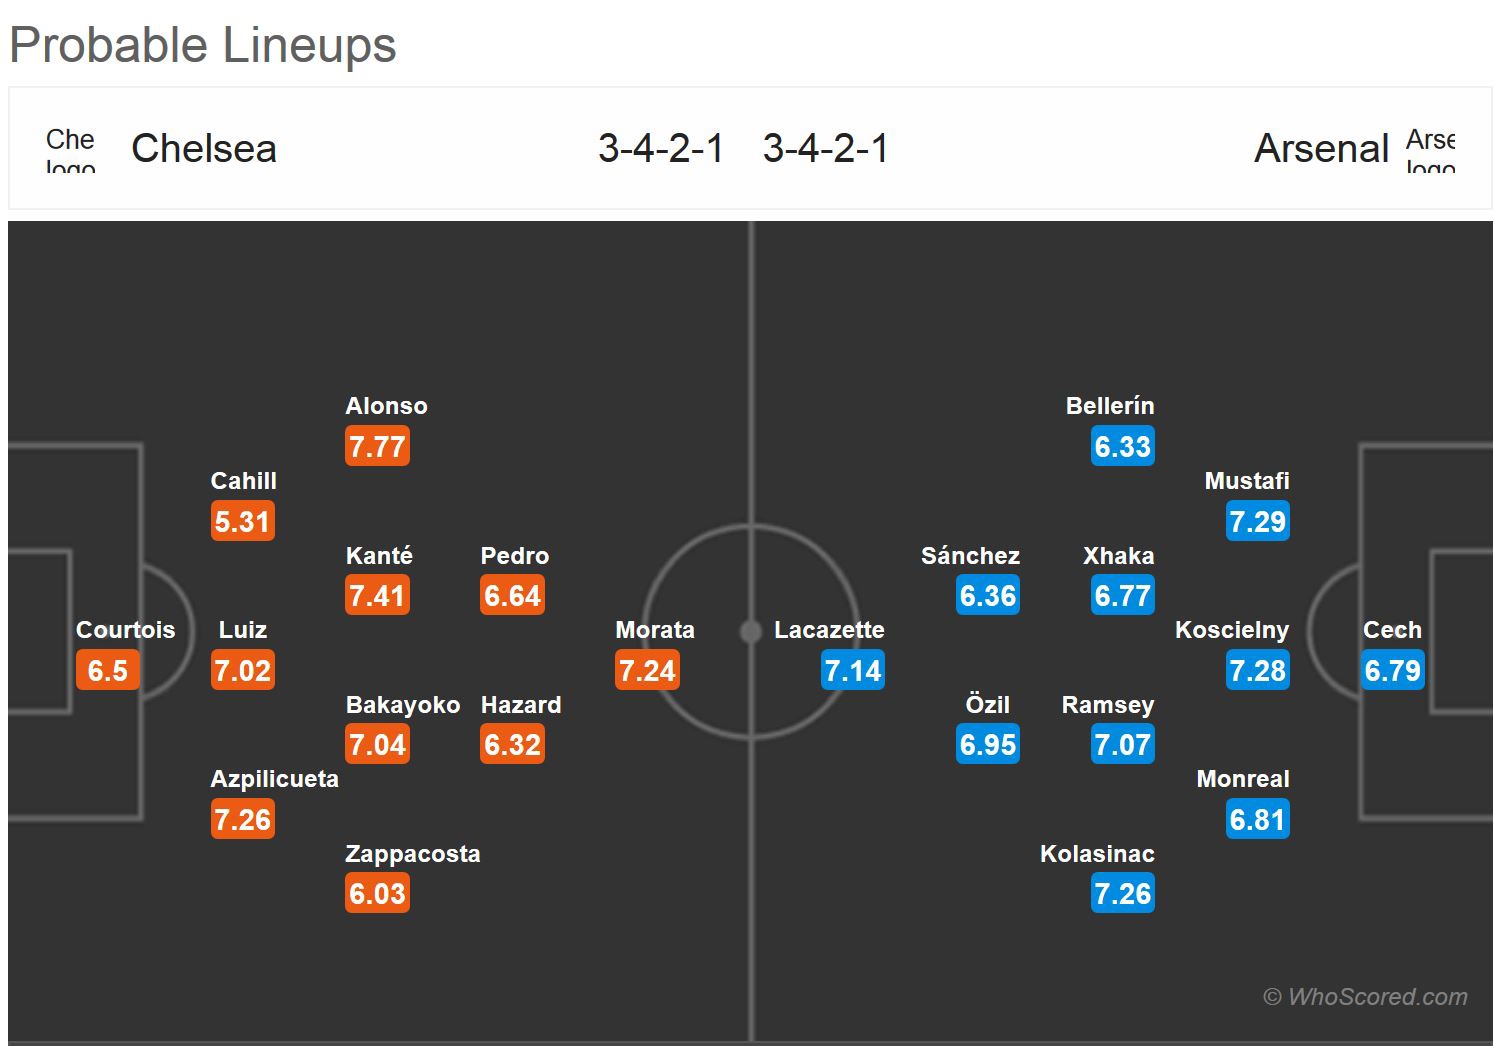Click Chelsea's 3-4-2-1 formation text
Image resolution: width=1494 pixels, height=1046 pixels.
tap(660, 149)
